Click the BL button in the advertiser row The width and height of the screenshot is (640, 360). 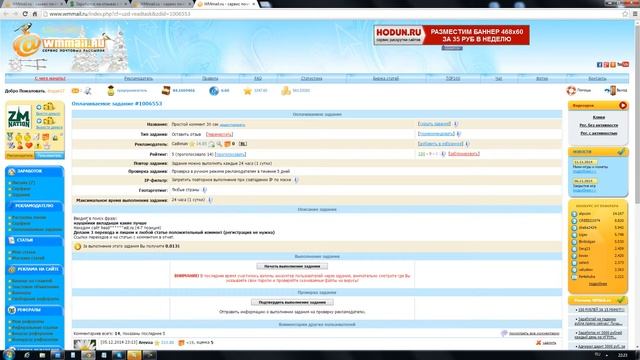243,144
